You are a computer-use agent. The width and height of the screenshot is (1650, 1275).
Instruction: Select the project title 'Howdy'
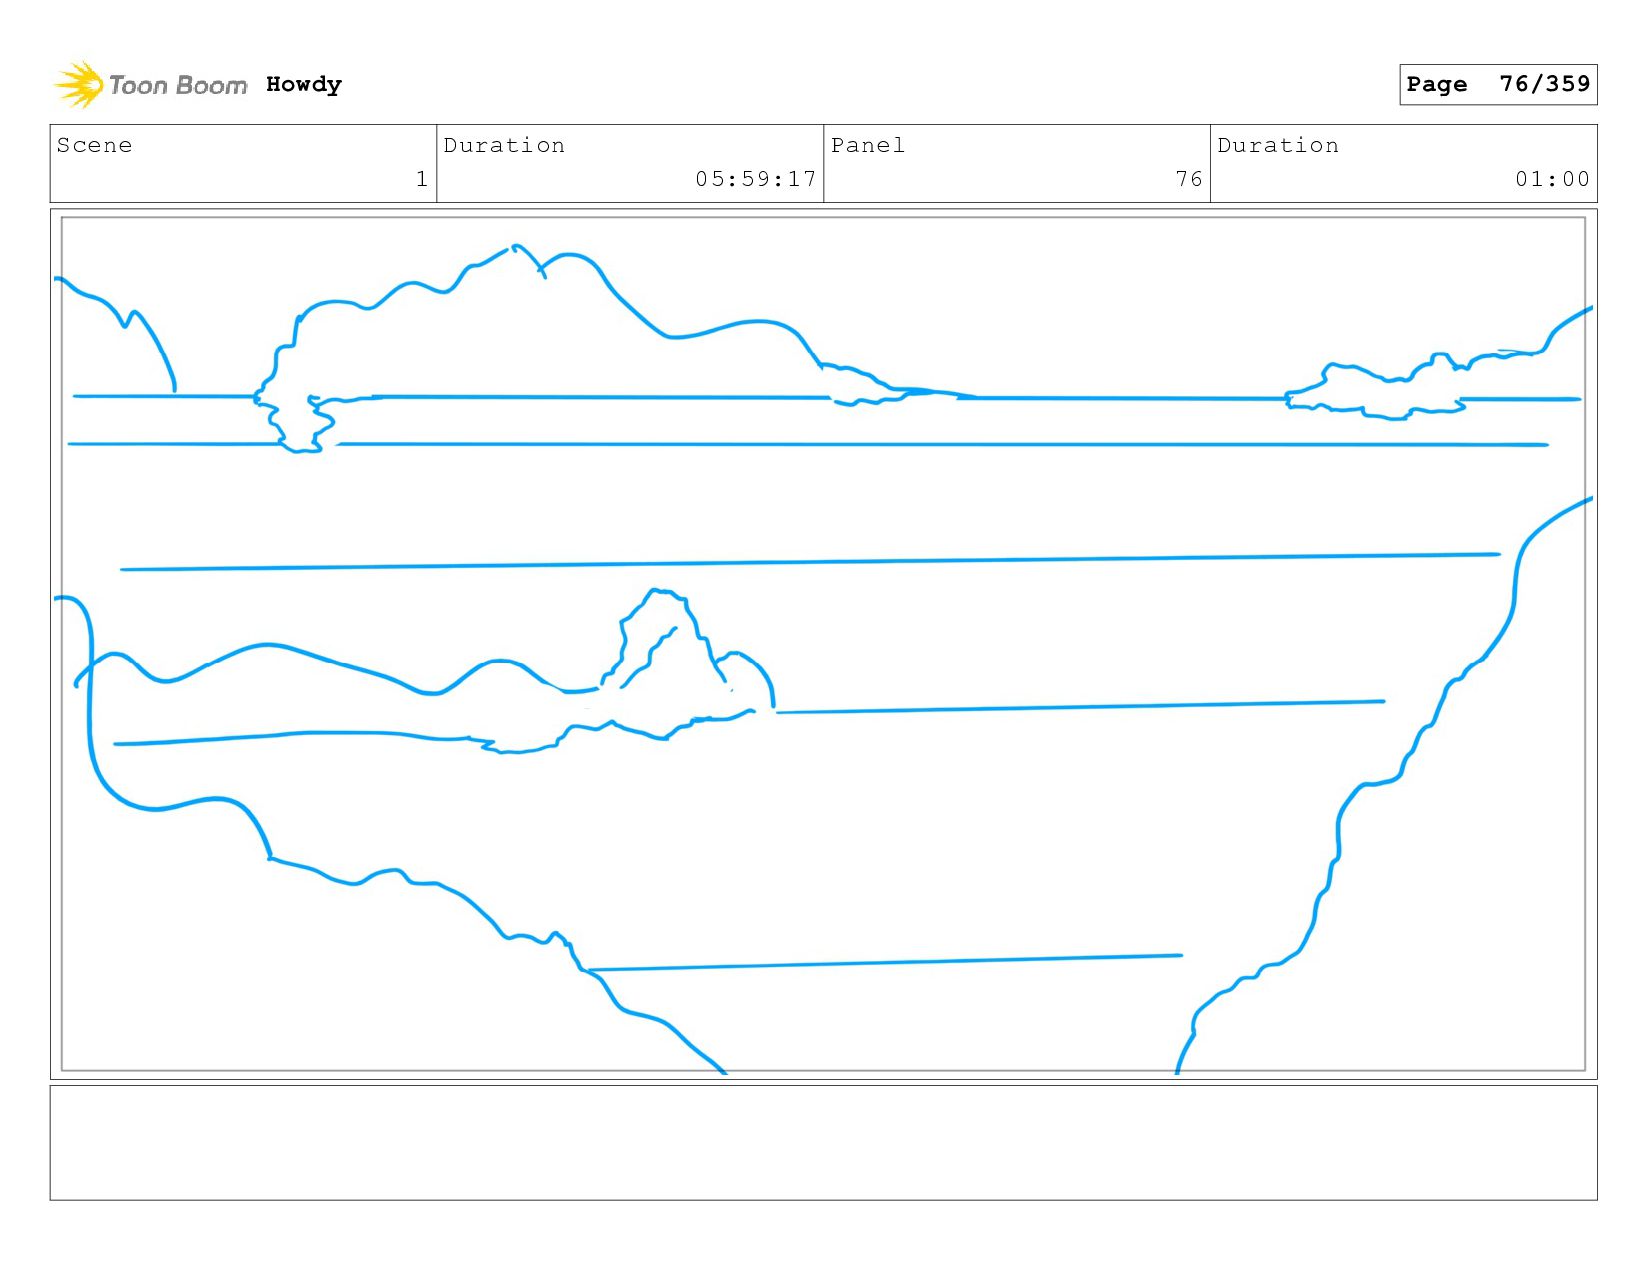(x=304, y=85)
